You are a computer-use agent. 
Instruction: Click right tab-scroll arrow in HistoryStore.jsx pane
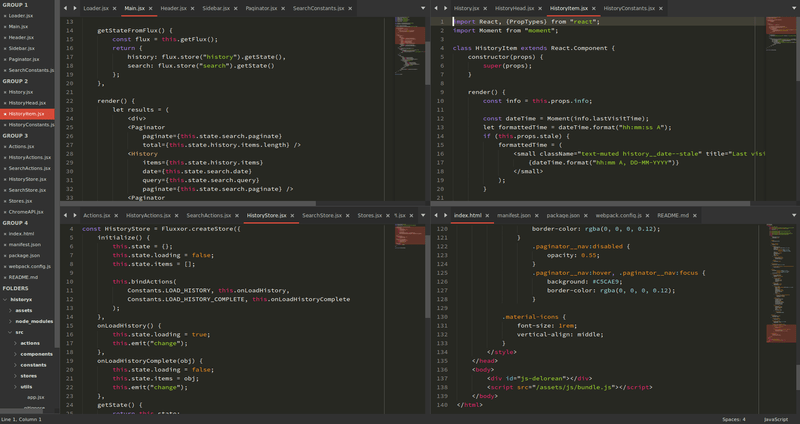coord(77,215)
